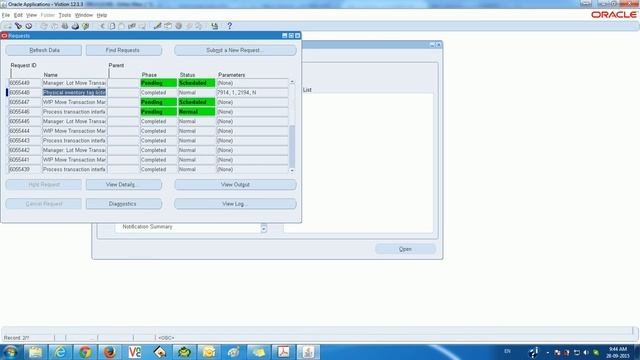
Task: Open the Help menu
Action: 102,15
